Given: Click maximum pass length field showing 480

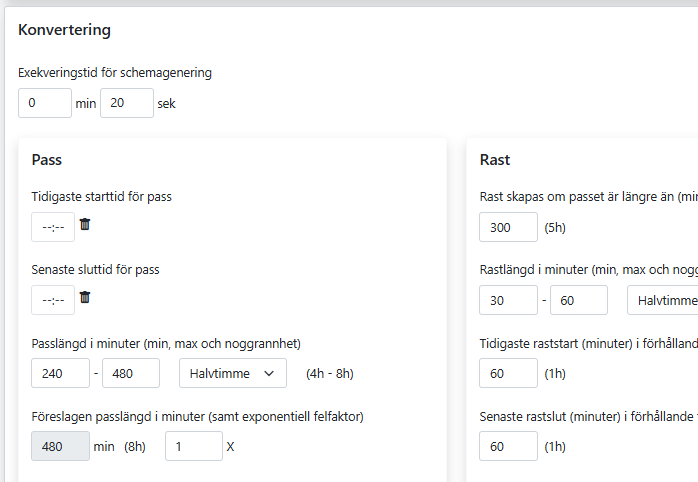Looking at the screenshot, I should tap(131, 373).
